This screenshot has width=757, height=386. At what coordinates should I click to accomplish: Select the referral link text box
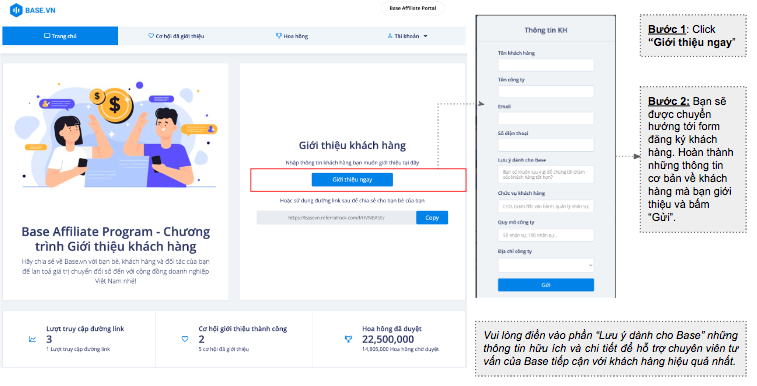coord(336,218)
